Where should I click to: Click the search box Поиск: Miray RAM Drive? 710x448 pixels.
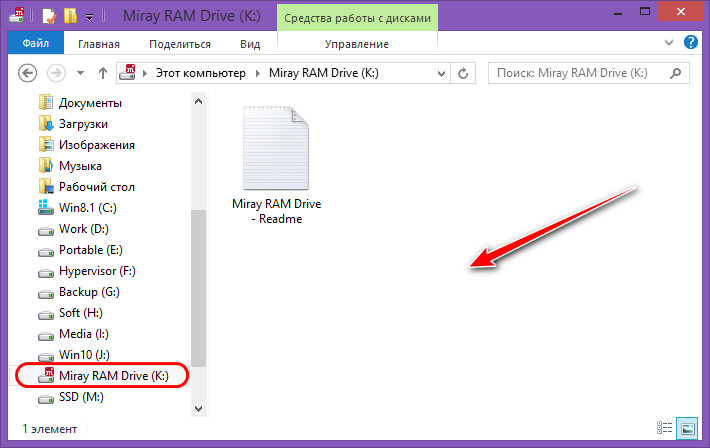(585, 73)
